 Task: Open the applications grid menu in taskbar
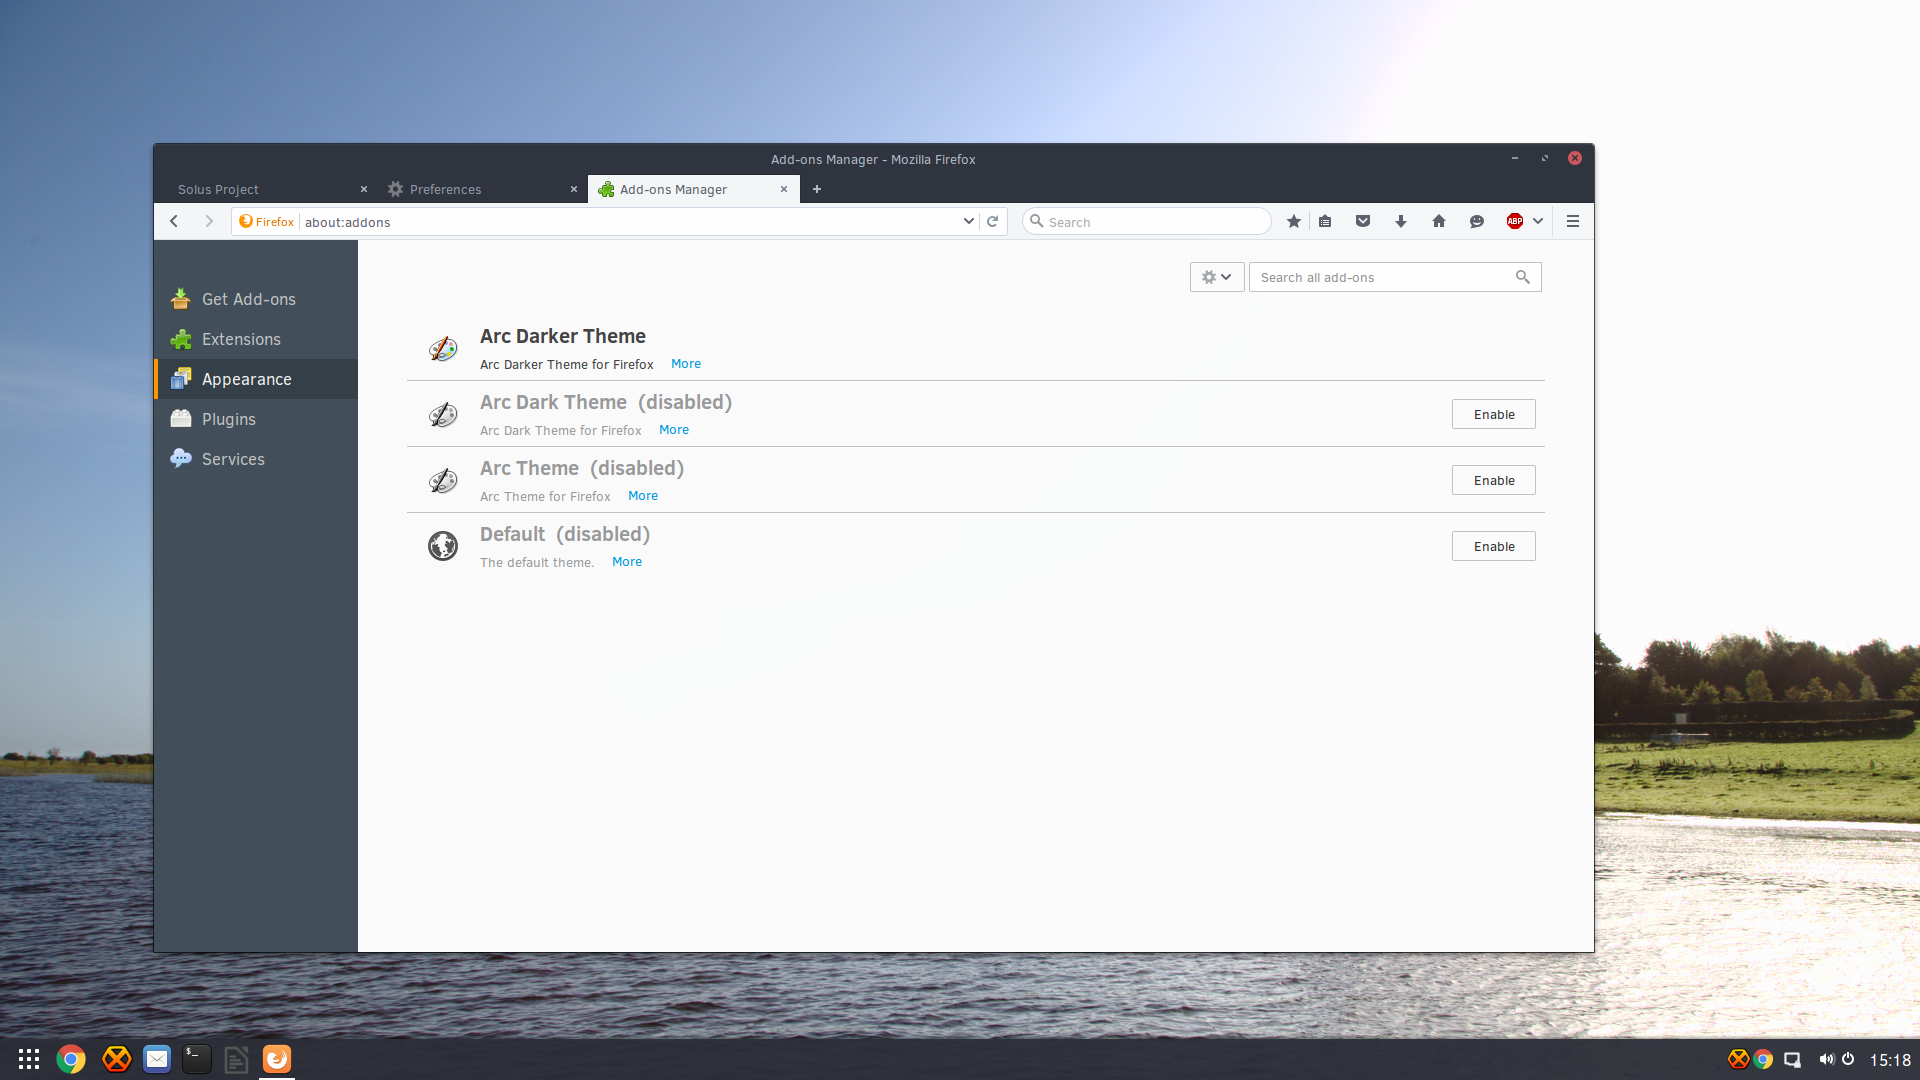29,1059
